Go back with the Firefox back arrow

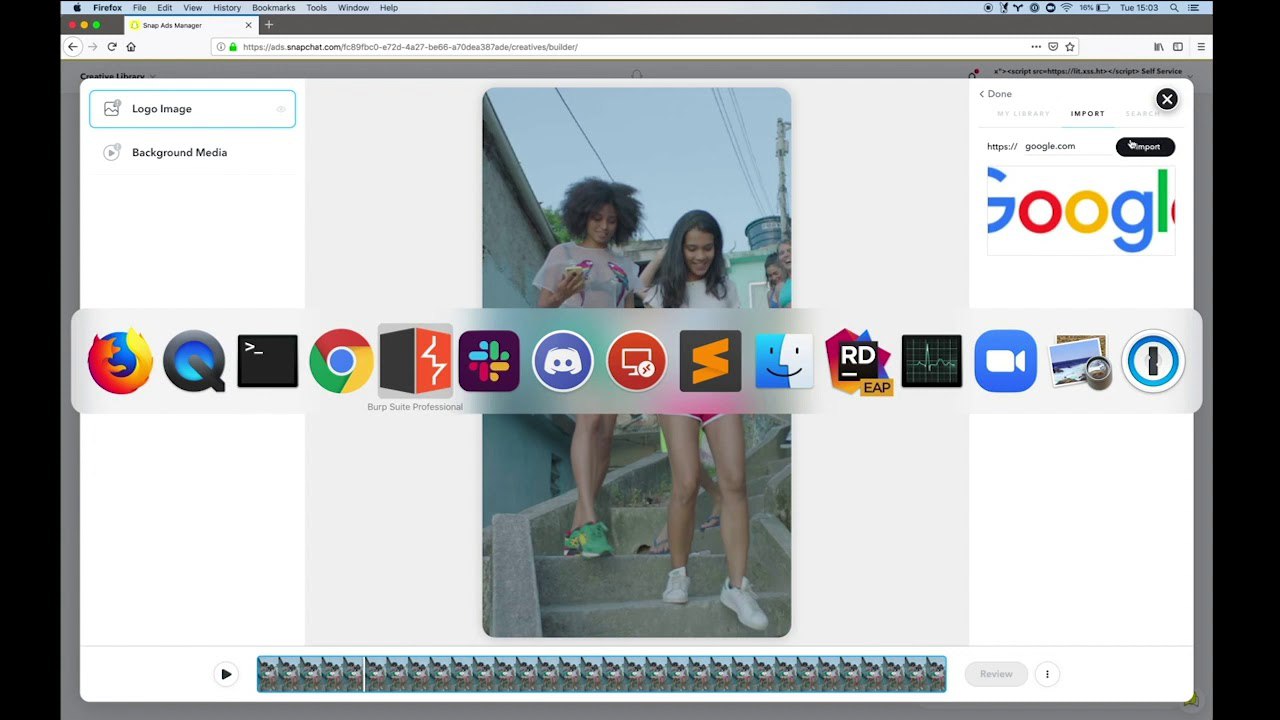click(x=73, y=47)
